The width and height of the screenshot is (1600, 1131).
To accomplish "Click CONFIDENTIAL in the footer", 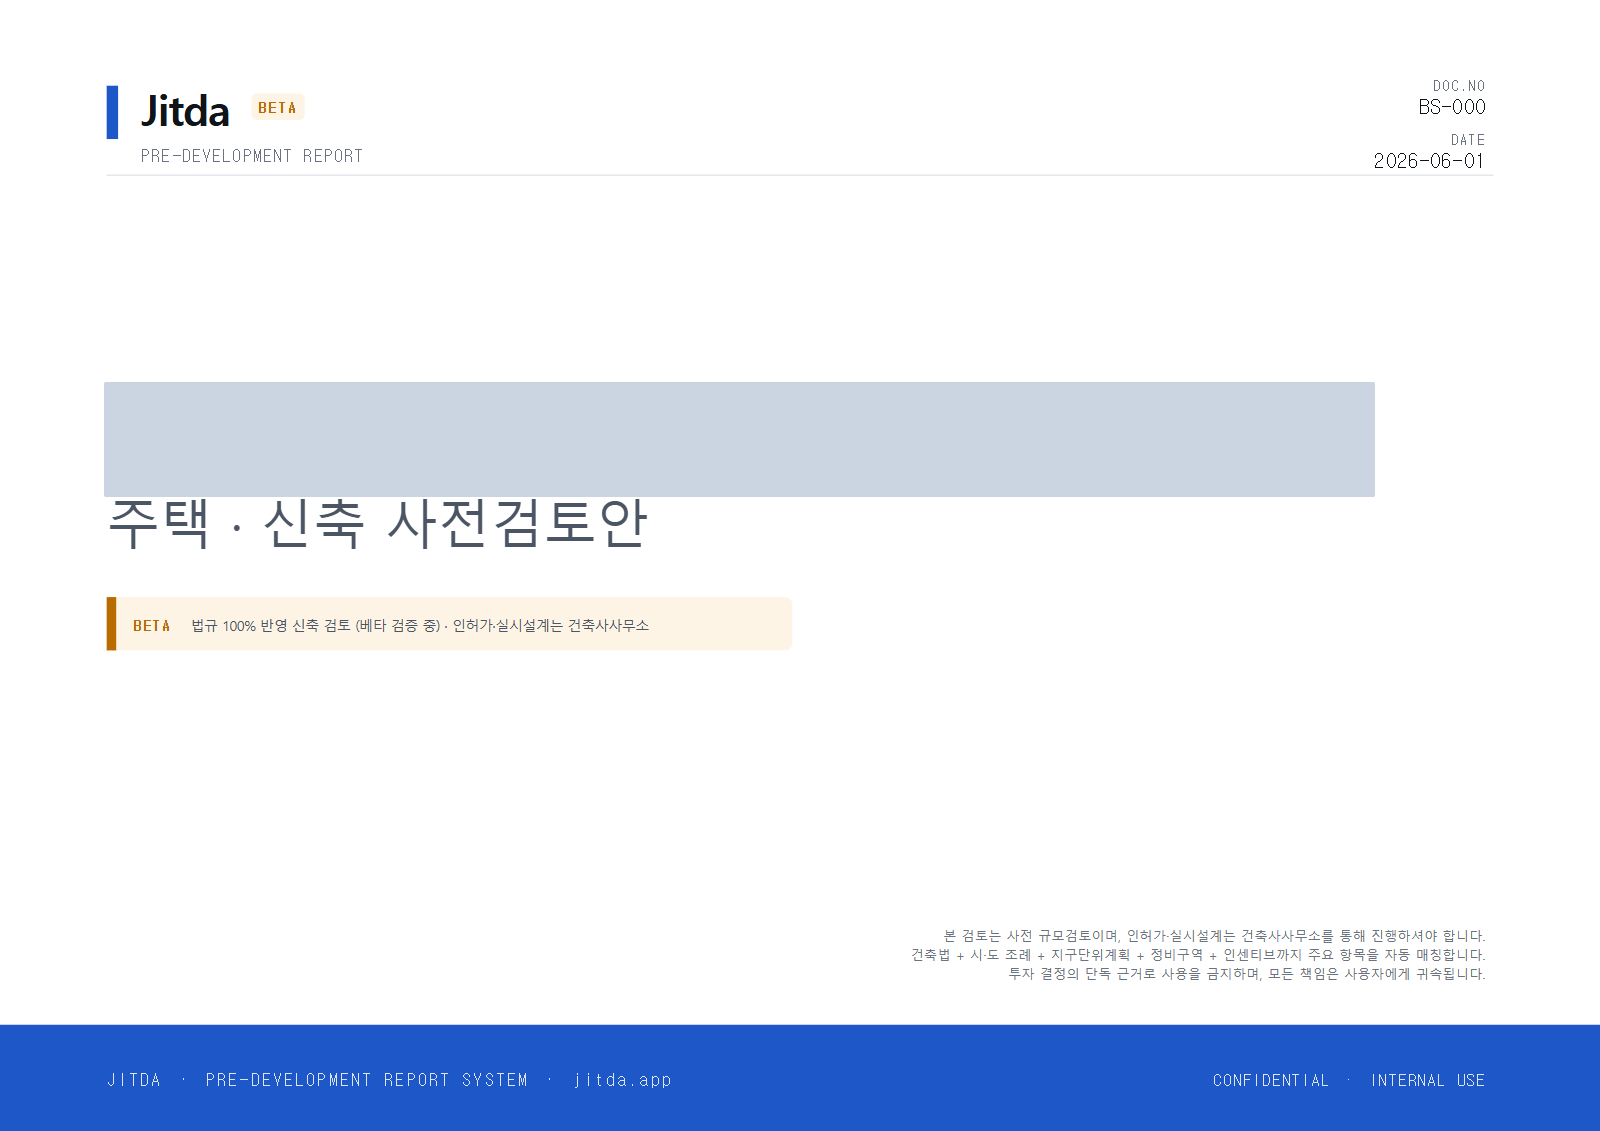I will [x=1271, y=1080].
